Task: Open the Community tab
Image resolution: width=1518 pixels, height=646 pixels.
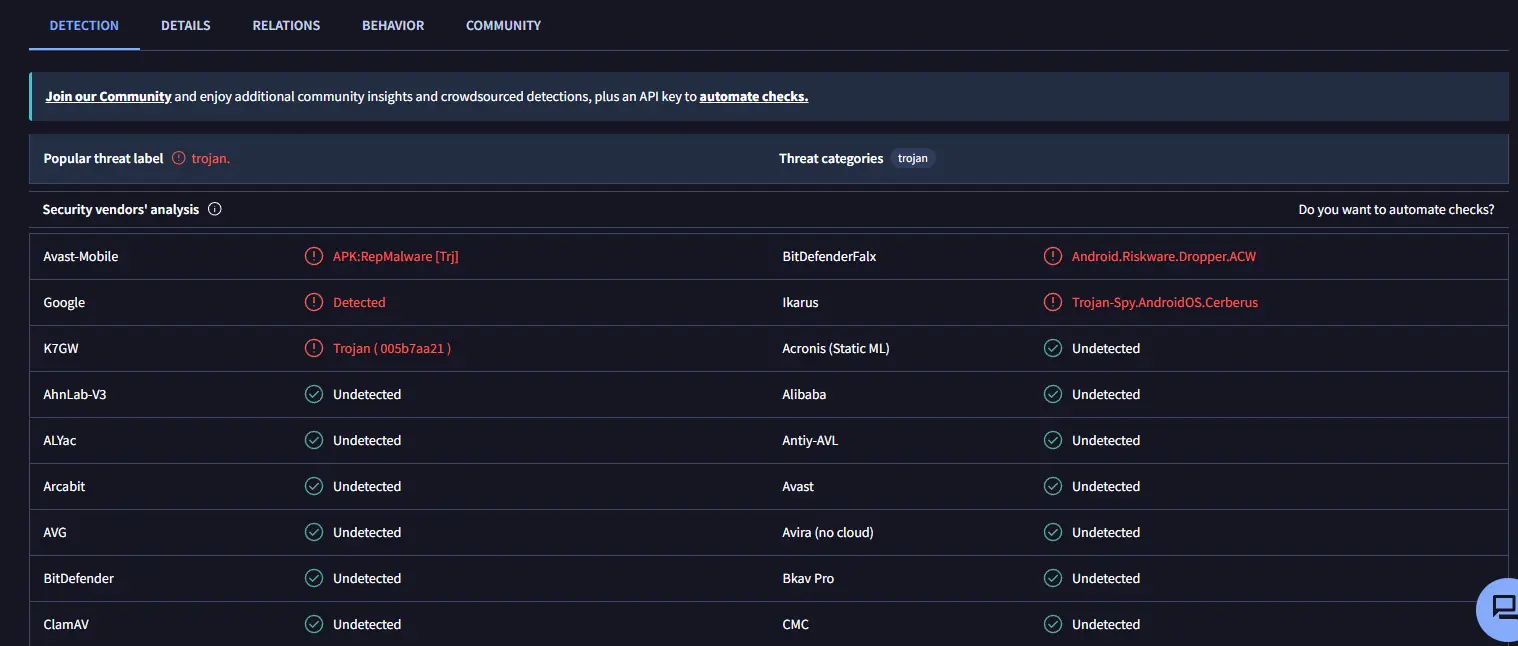Action: (503, 25)
